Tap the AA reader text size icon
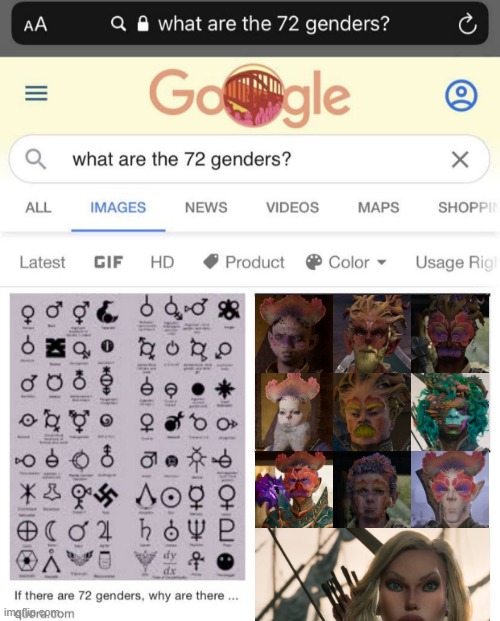Image resolution: width=500 pixels, height=621 pixels. (35, 25)
